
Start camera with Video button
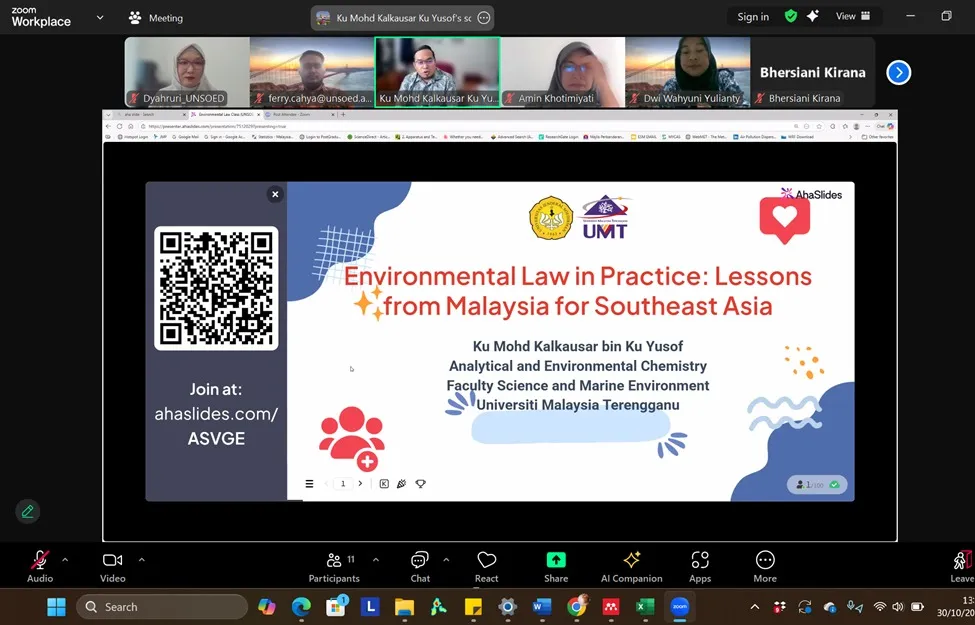click(x=112, y=565)
